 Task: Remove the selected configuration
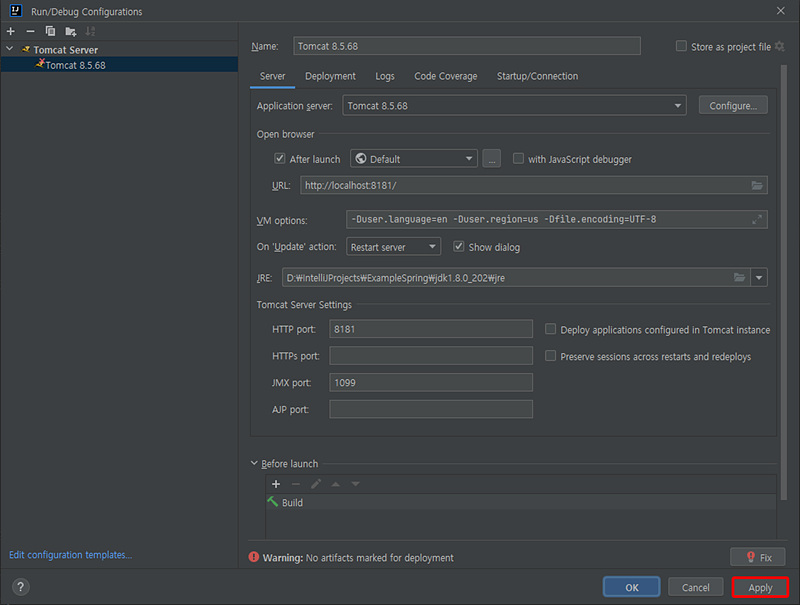pos(30,32)
